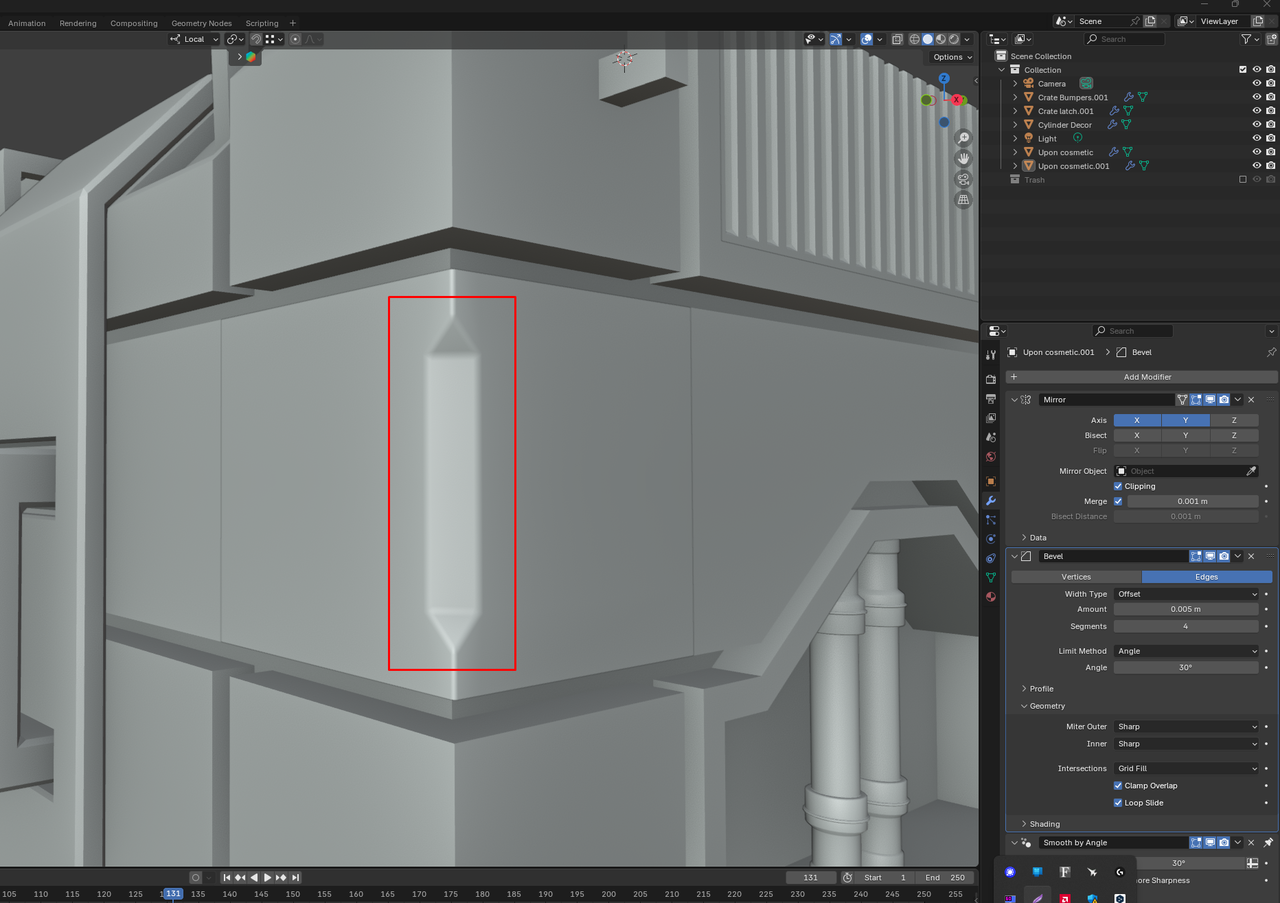Screen dimensions: 1280x903
Task: Open the Output properties tab icon
Action: [991, 399]
